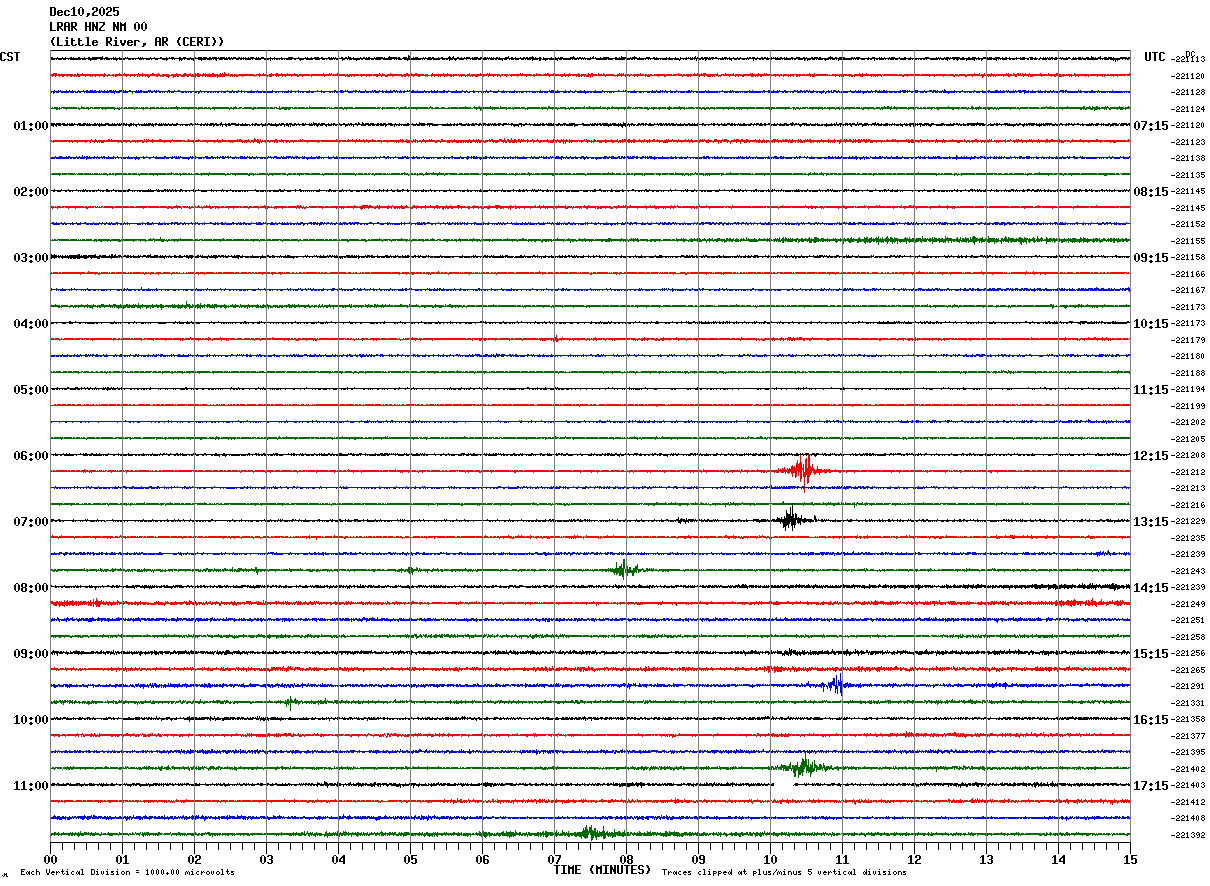The image size is (1210, 886).
Task: Select the 06:00 CST time label
Action: (x=31, y=455)
